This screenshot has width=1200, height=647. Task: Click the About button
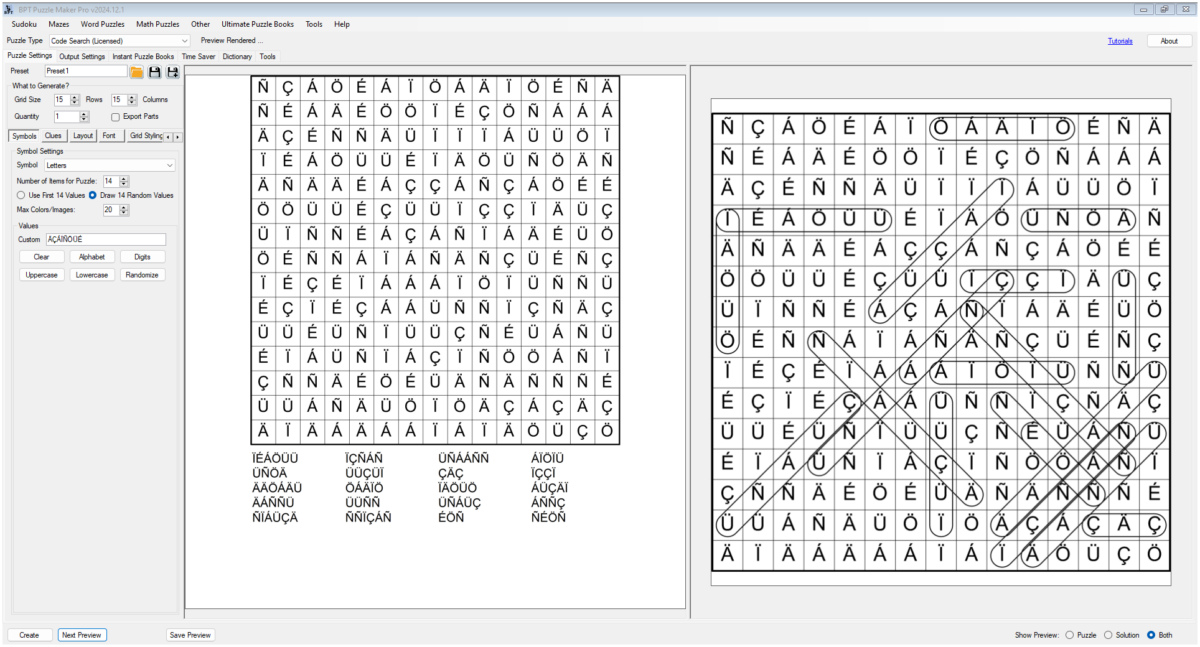click(x=1169, y=41)
